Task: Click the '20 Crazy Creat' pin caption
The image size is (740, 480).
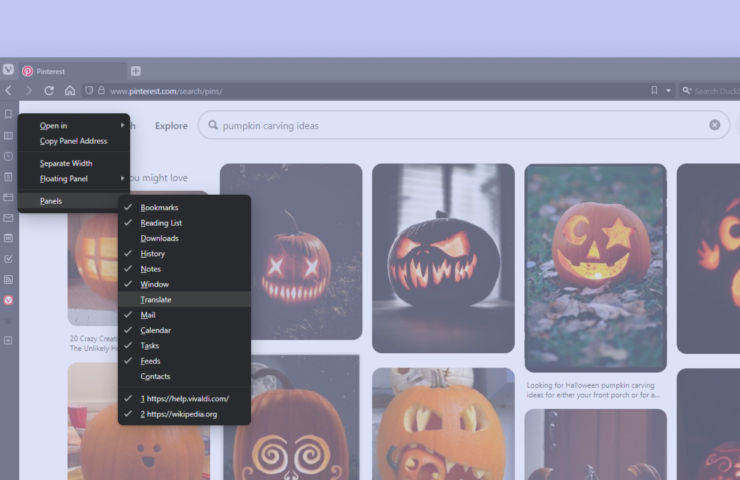Action: tap(93, 344)
